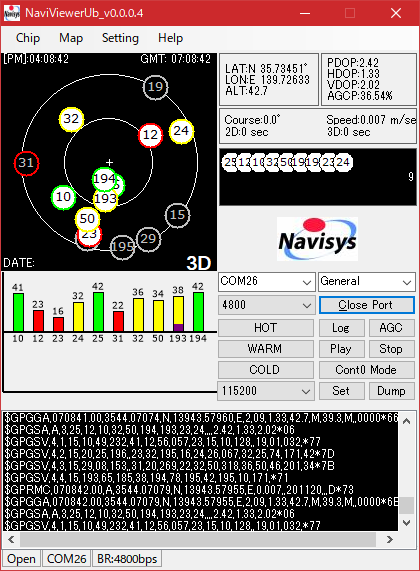Screen dimensions: 420x571
Task: Open the Chip menu
Action: pyautogui.click(x=28, y=38)
